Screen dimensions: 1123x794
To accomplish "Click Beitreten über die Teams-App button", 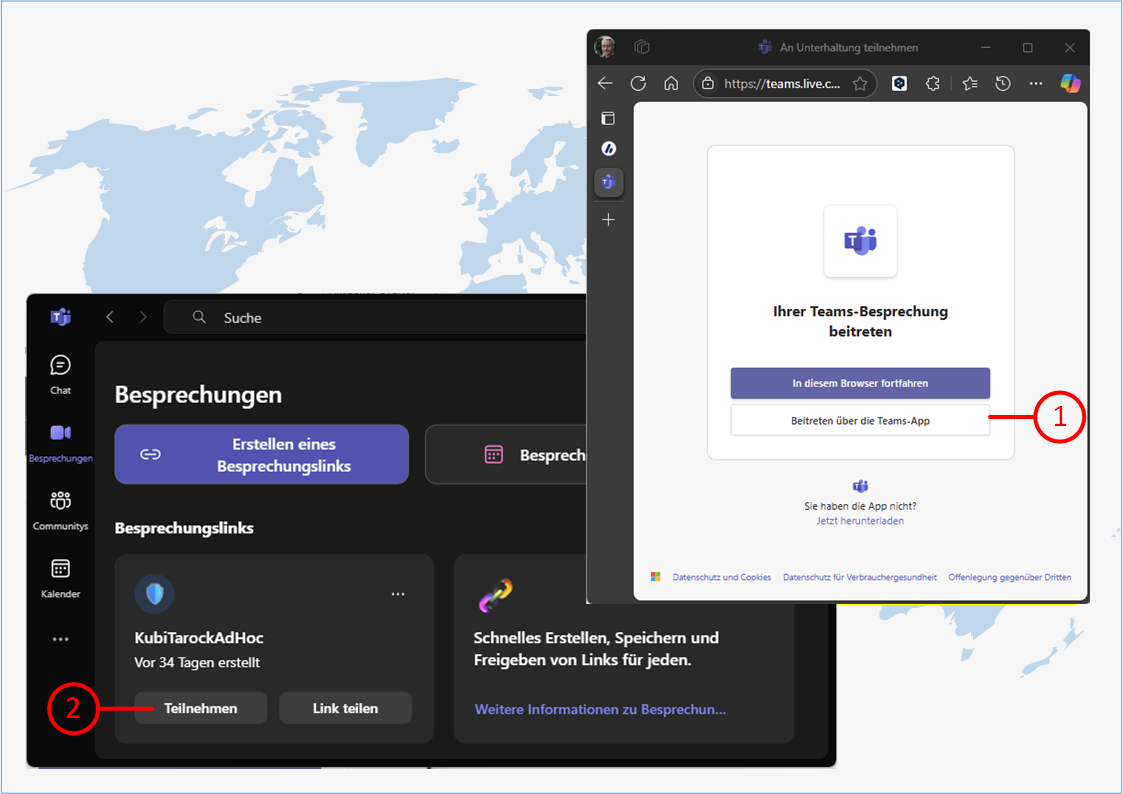I will pyautogui.click(x=860, y=421).
